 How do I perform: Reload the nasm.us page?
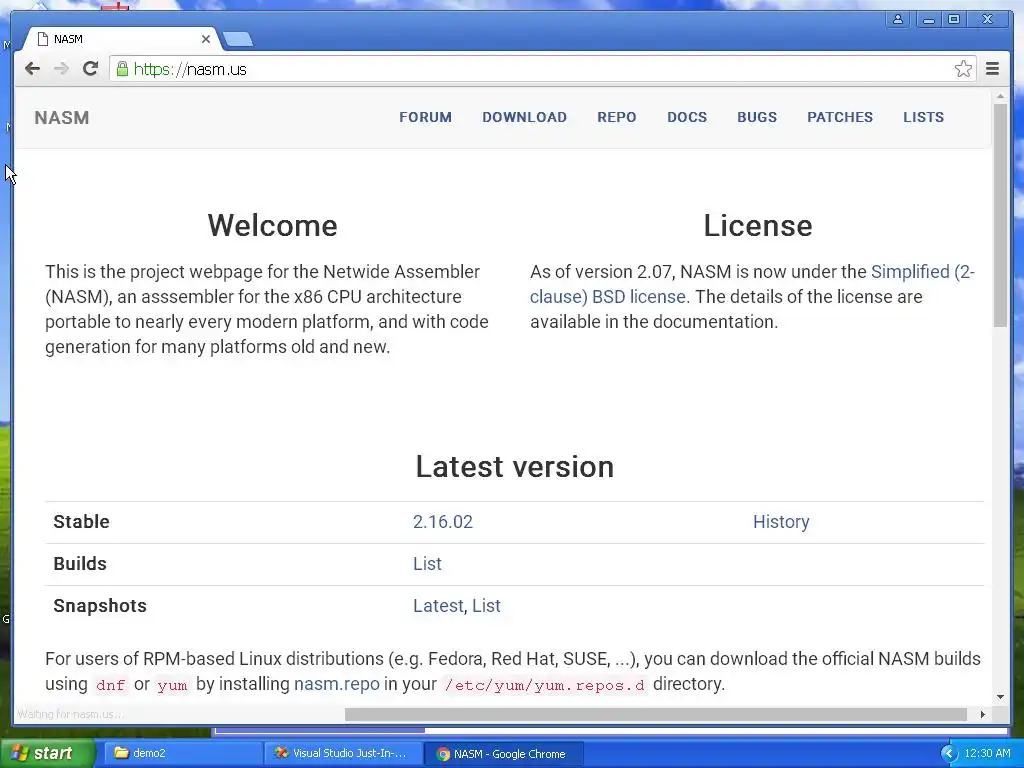pos(90,69)
